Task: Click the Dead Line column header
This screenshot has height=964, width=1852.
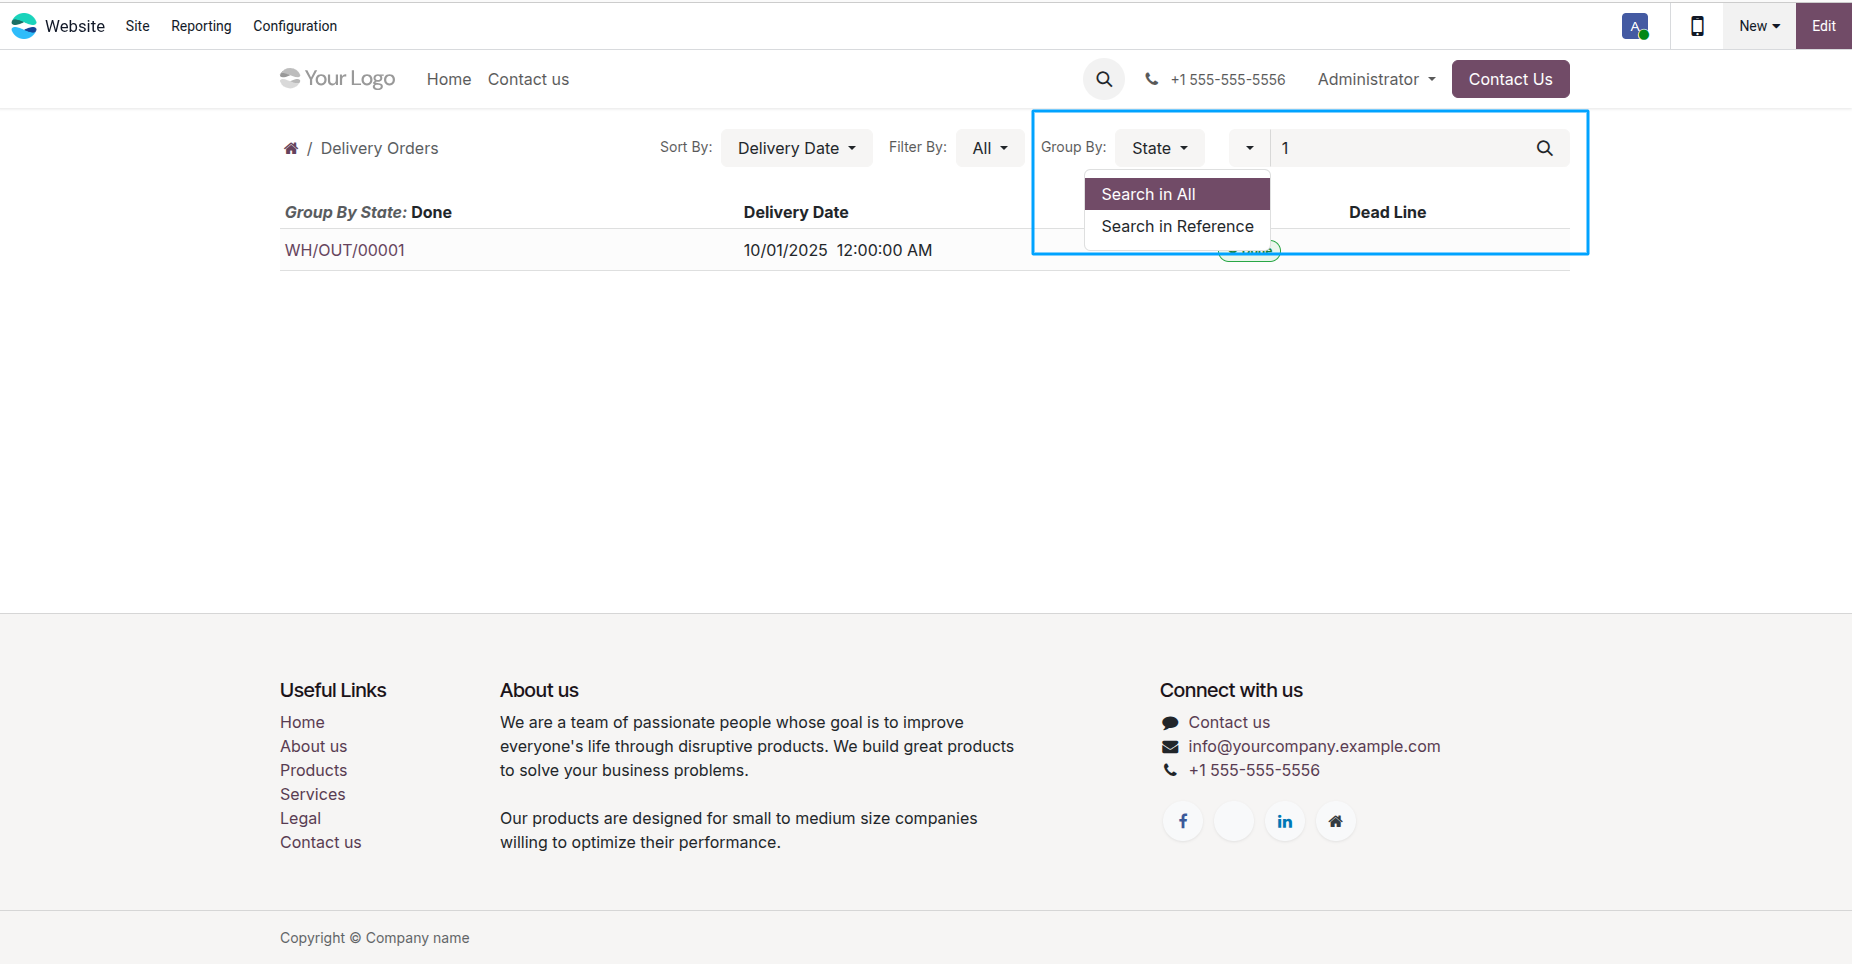Action: point(1387,212)
